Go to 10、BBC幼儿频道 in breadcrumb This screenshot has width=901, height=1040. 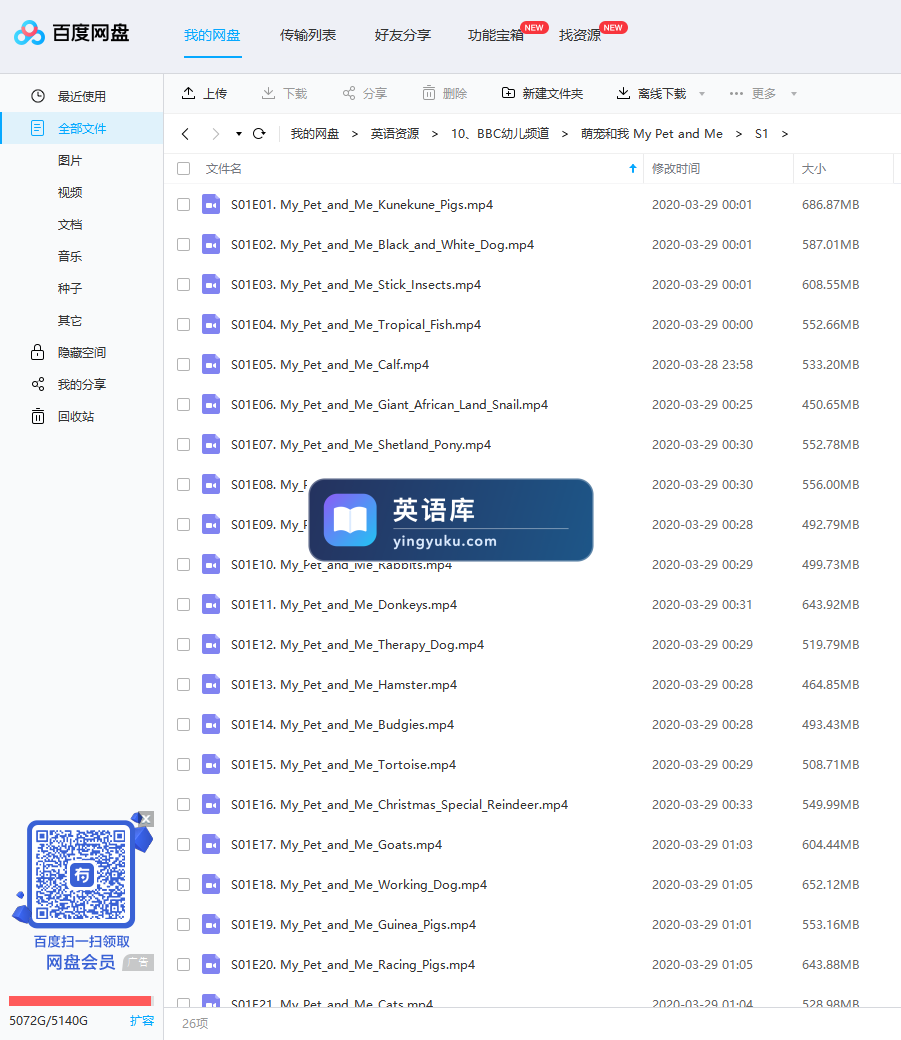click(x=500, y=134)
